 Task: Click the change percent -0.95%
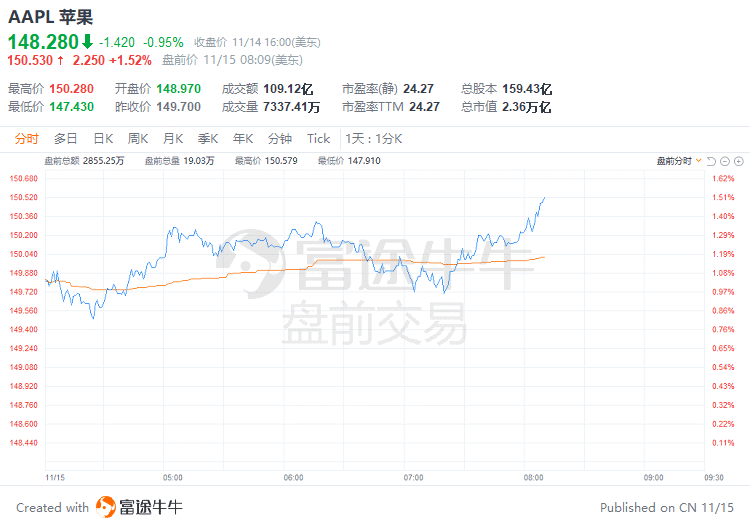coord(163,43)
